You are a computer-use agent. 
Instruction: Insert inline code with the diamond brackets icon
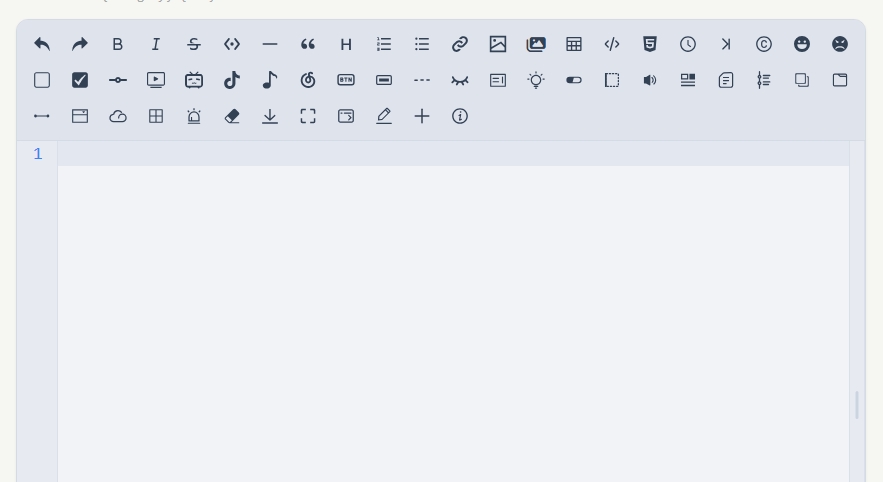pyautogui.click(x=232, y=44)
